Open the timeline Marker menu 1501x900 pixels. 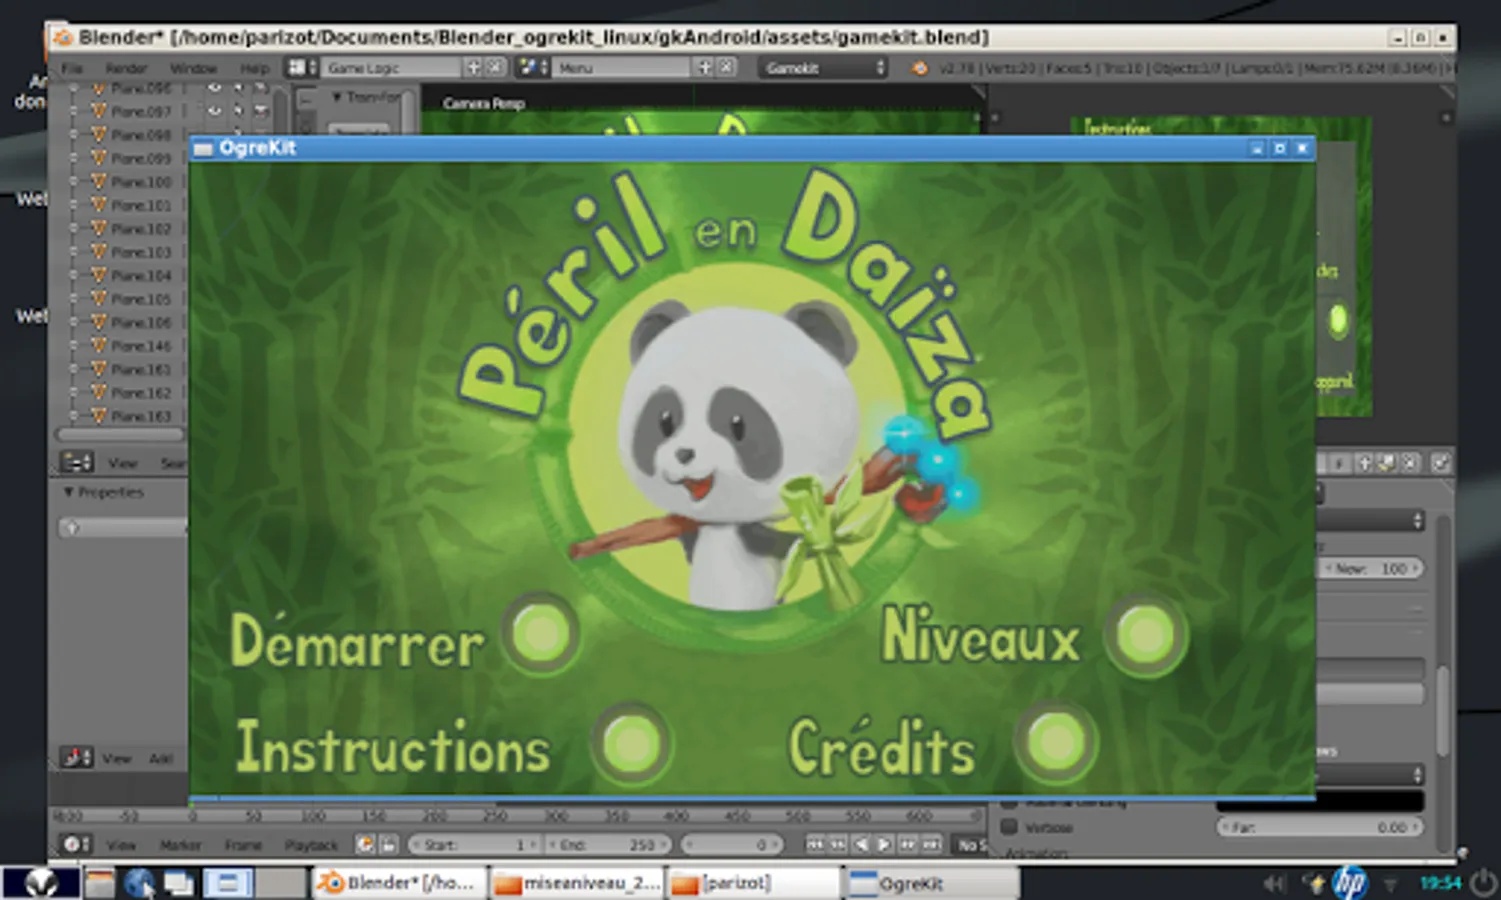[x=180, y=845]
